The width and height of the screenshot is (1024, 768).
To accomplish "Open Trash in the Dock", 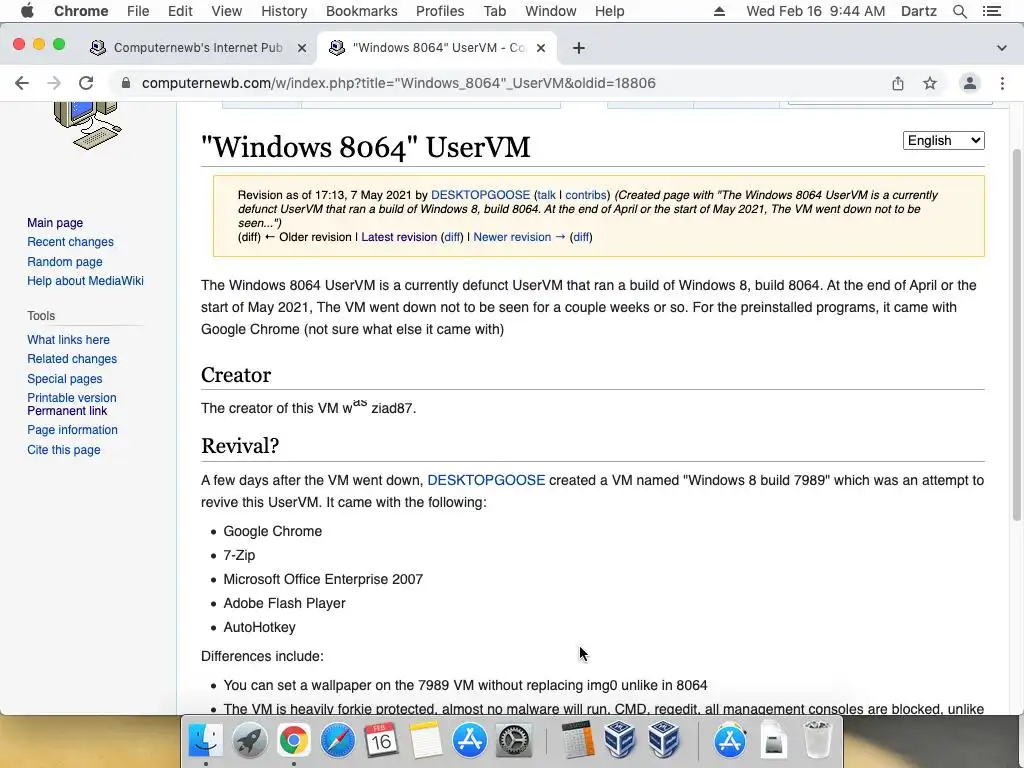I will click(818, 741).
